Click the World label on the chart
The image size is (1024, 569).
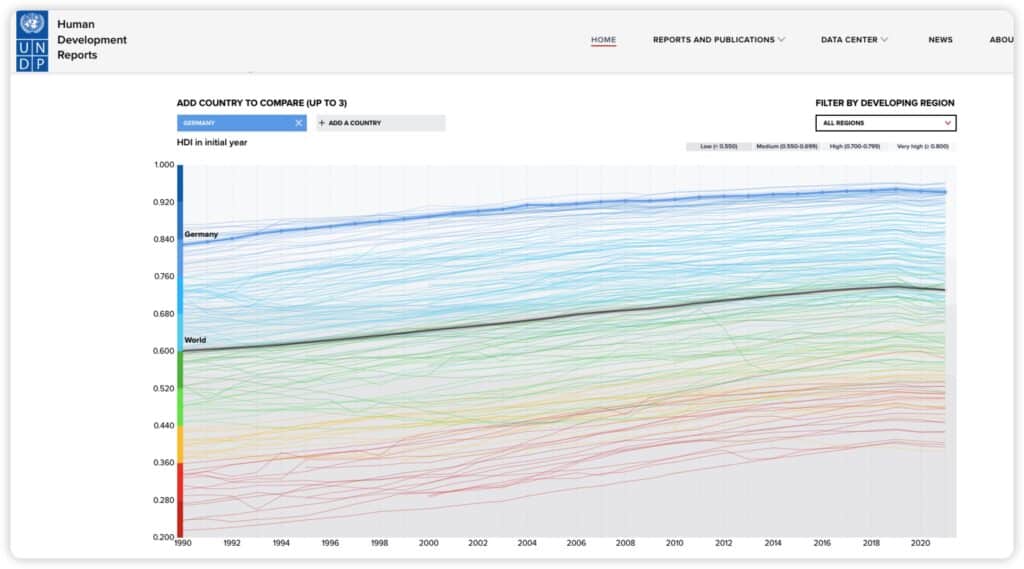coord(195,340)
